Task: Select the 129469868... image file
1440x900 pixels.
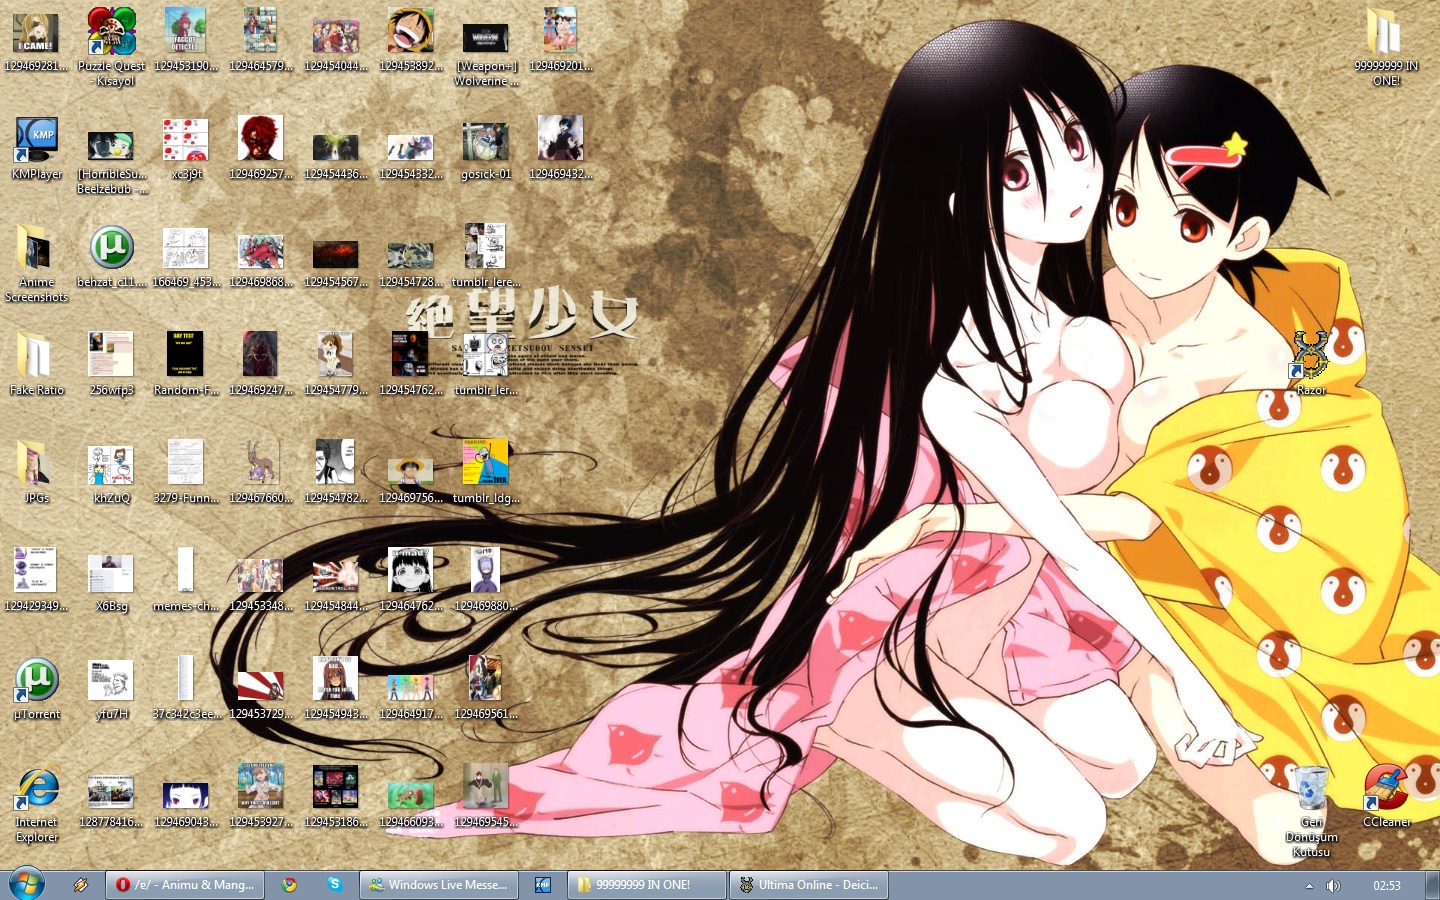Action: pos(261,252)
